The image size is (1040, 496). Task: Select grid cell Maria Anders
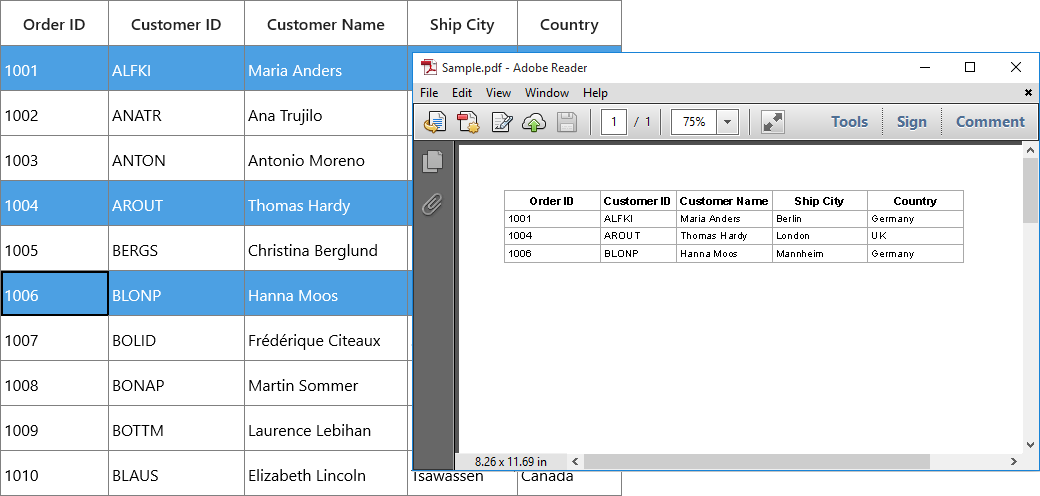326,69
